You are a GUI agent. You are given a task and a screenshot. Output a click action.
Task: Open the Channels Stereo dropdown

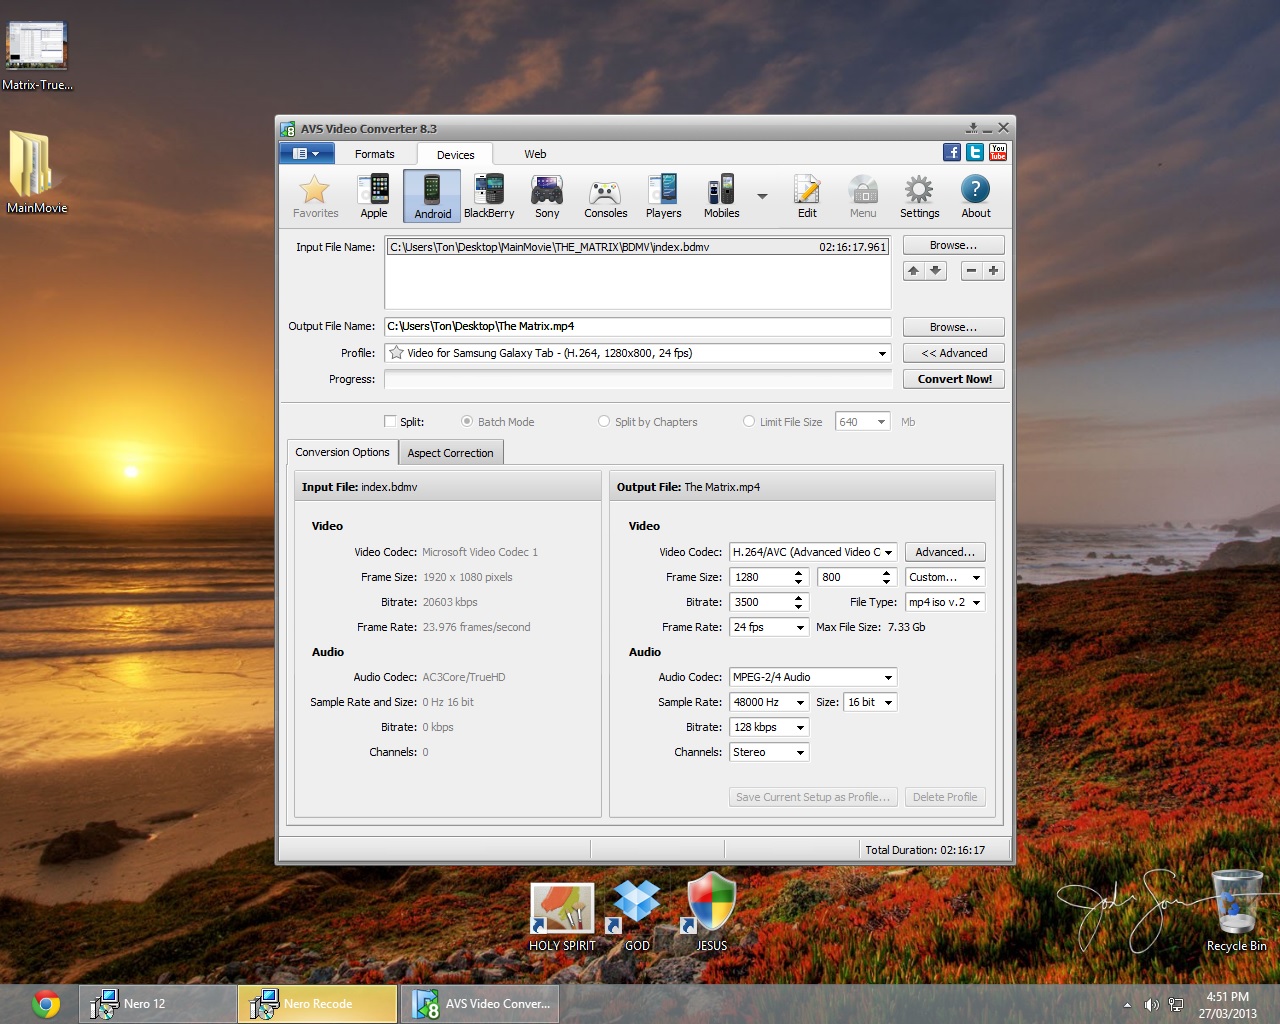click(x=769, y=752)
